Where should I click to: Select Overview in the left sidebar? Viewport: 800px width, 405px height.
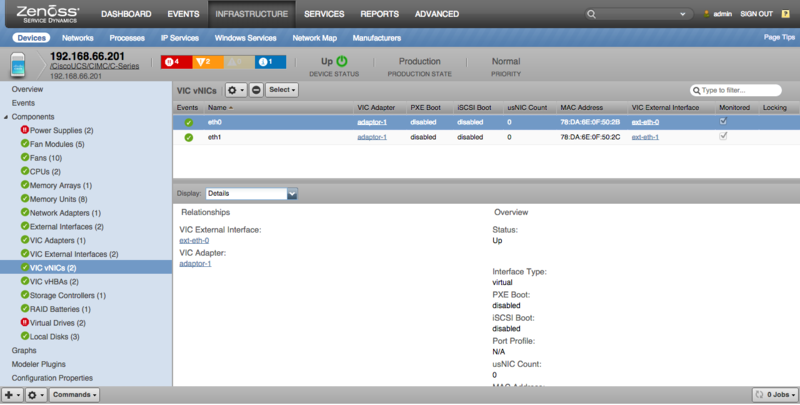[x=28, y=89]
